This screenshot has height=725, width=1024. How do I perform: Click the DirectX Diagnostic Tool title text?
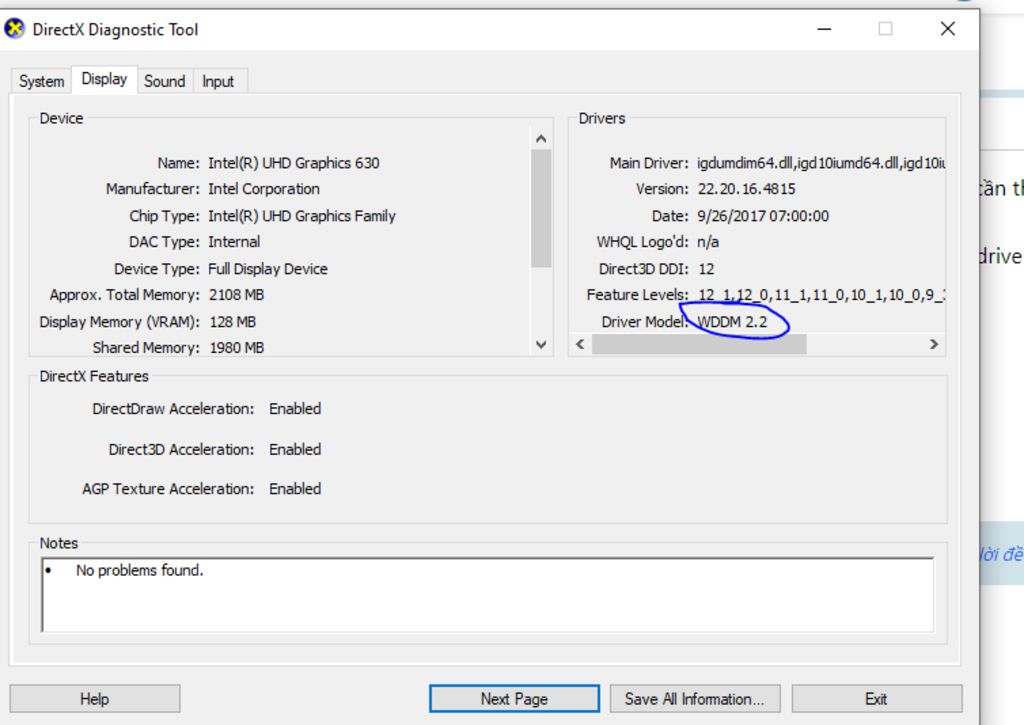[x=116, y=29]
